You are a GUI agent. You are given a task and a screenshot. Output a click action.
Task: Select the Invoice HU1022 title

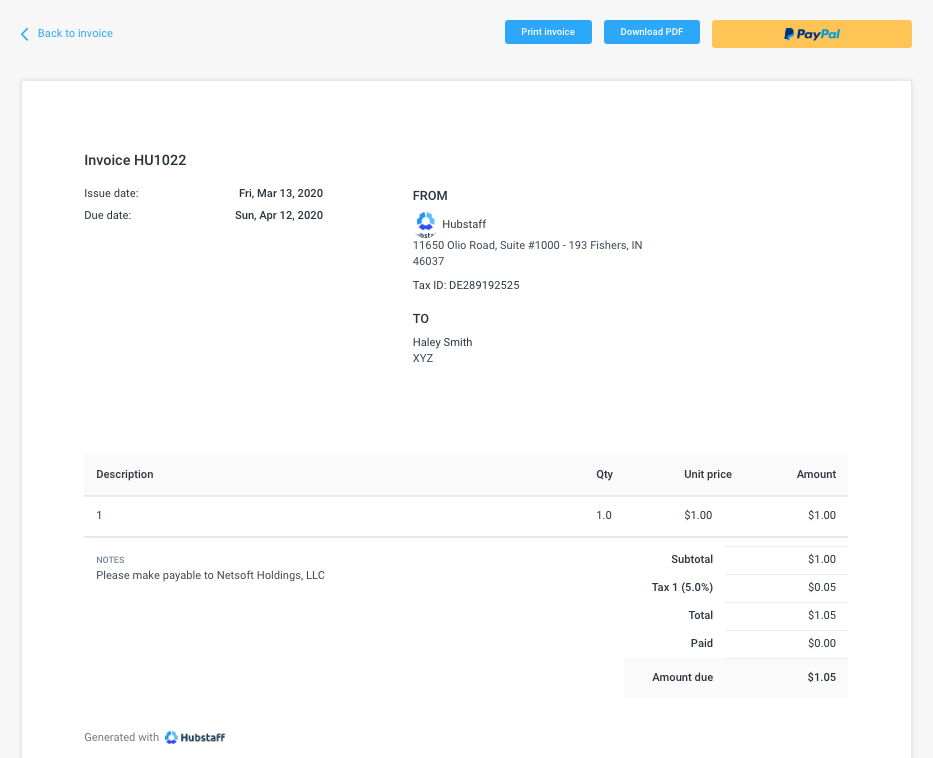[135, 160]
